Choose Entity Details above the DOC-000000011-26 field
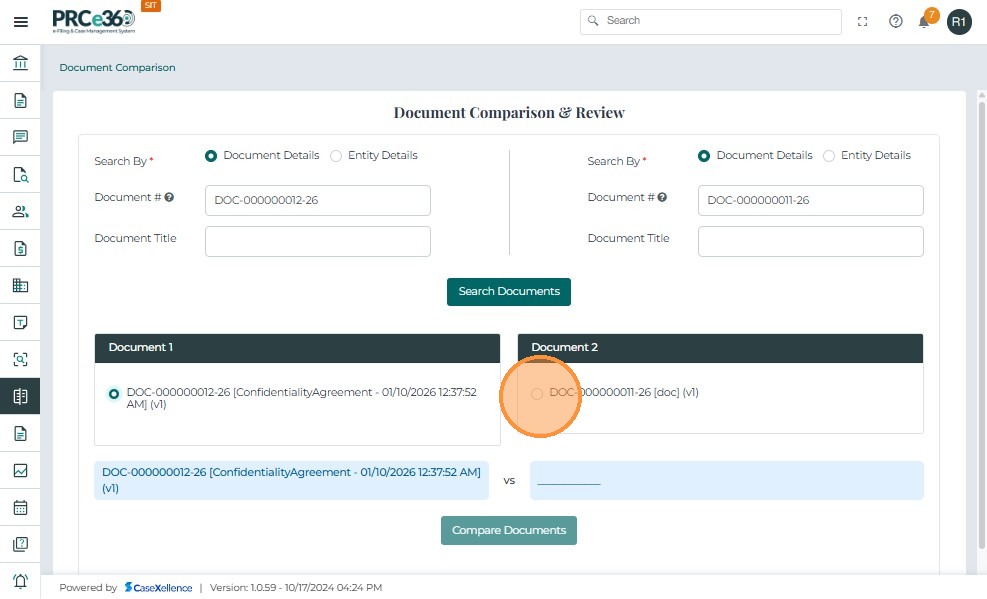 point(829,156)
